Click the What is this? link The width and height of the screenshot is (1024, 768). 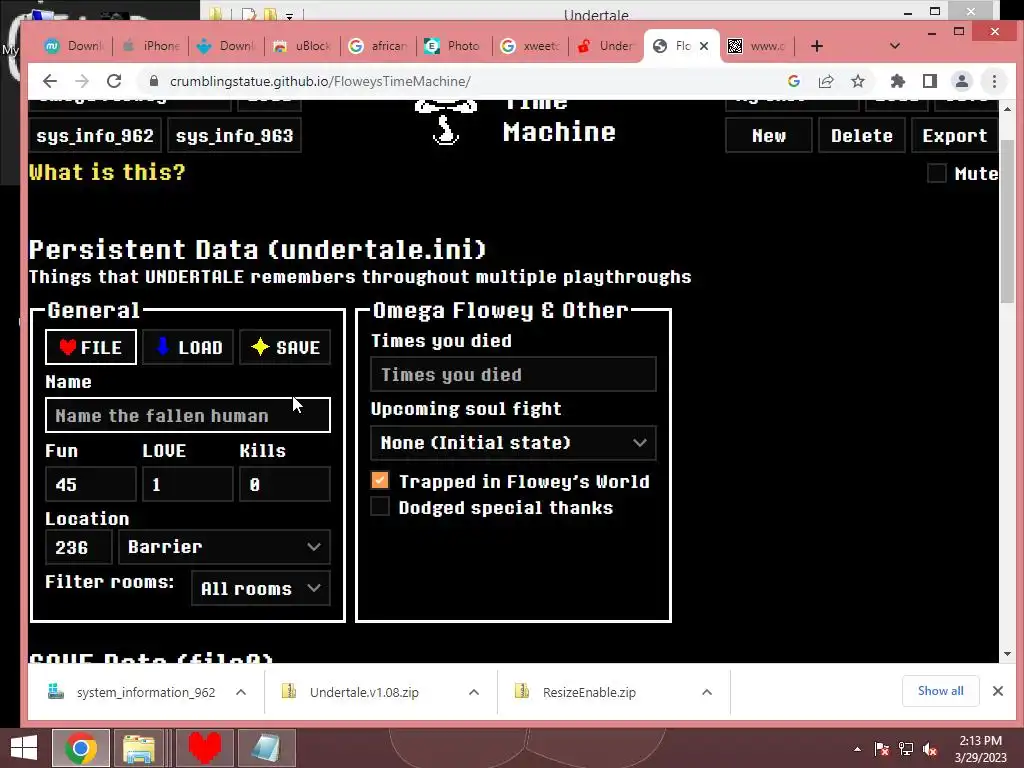tap(107, 172)
